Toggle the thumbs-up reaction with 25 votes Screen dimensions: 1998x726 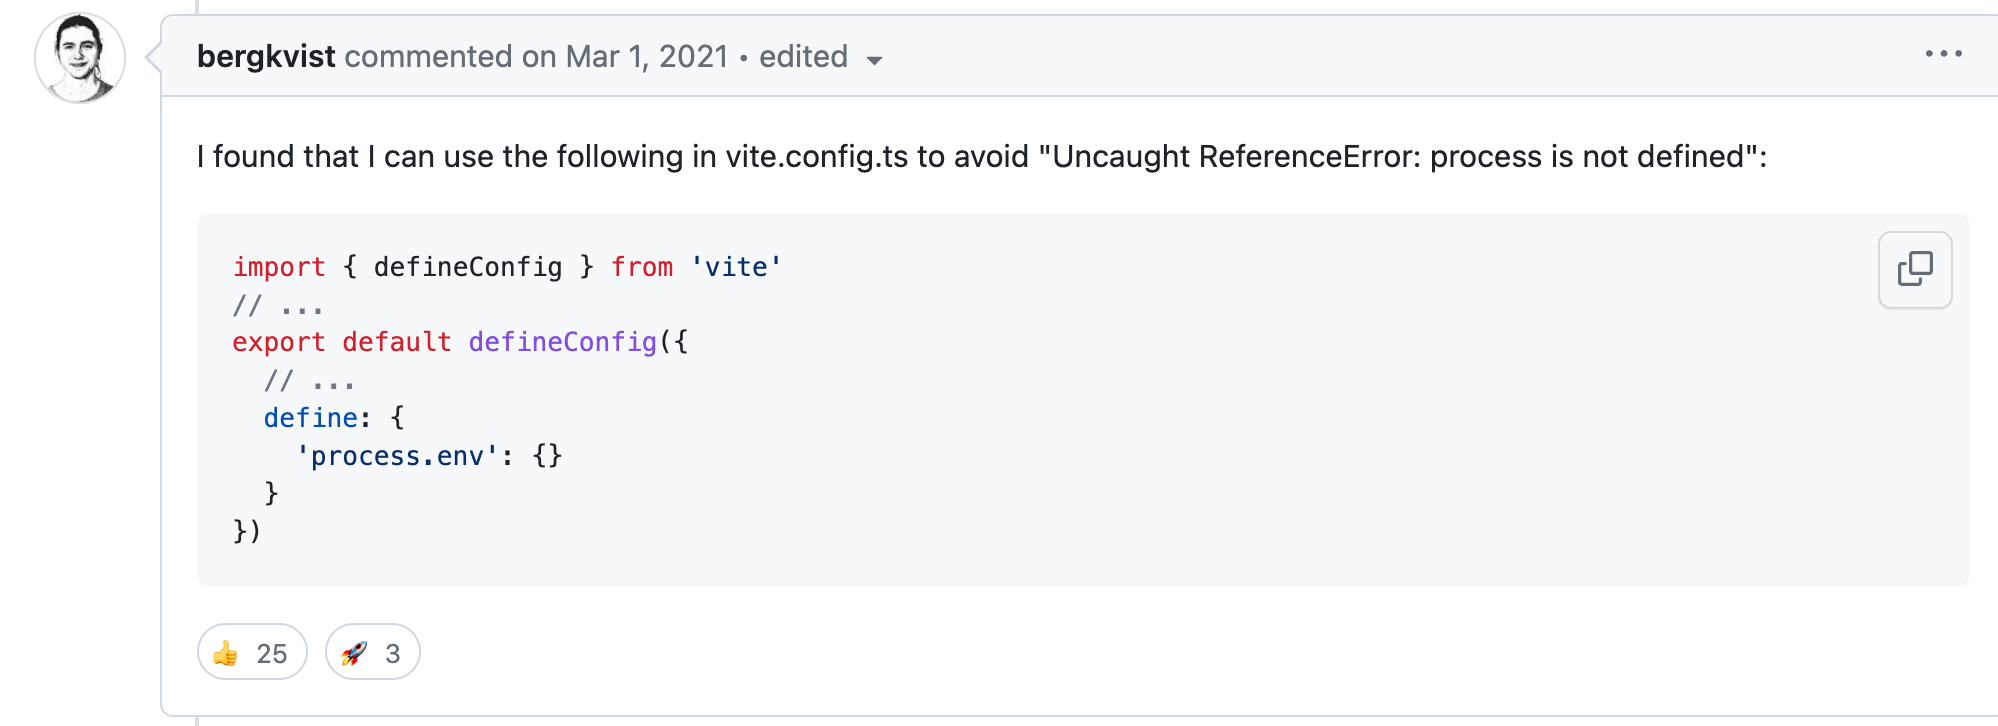point(252,653)
